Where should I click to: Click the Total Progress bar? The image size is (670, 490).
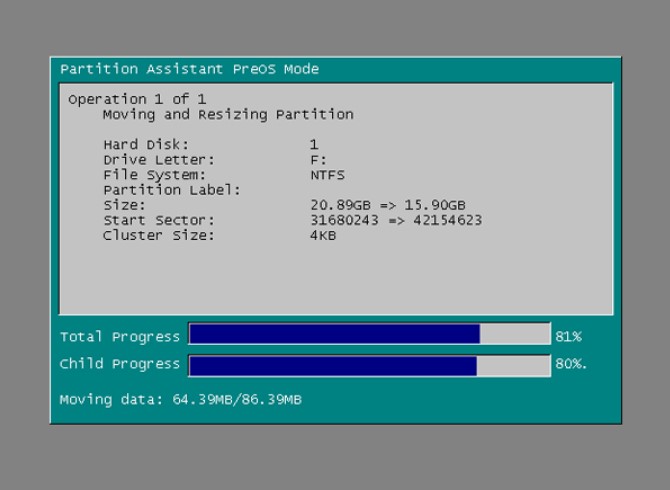370,334
